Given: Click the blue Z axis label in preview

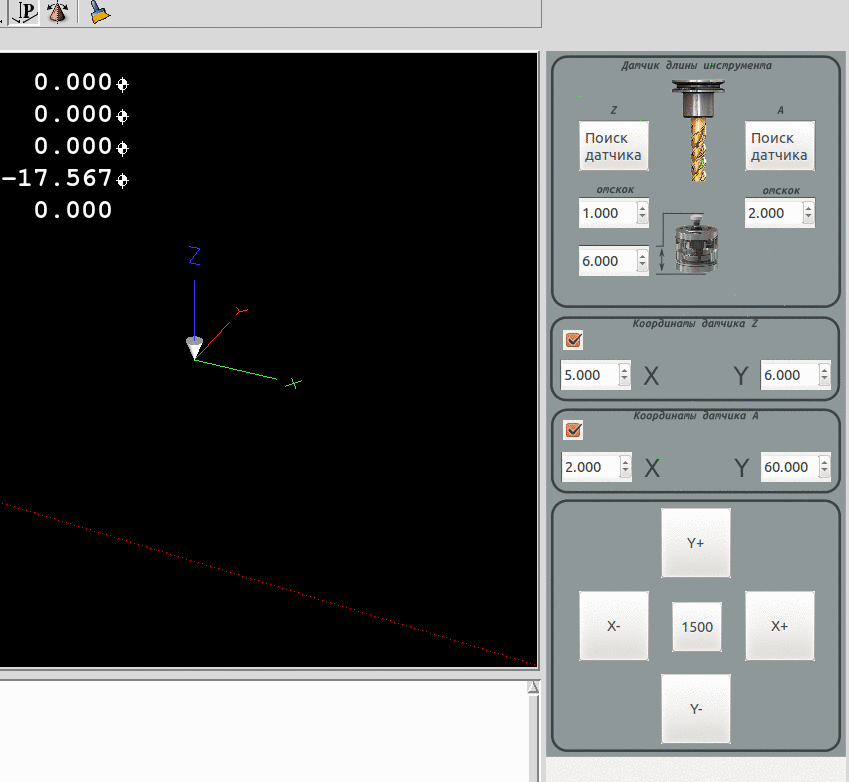Looking at the screenshot, I should click(x=194, y=256).
